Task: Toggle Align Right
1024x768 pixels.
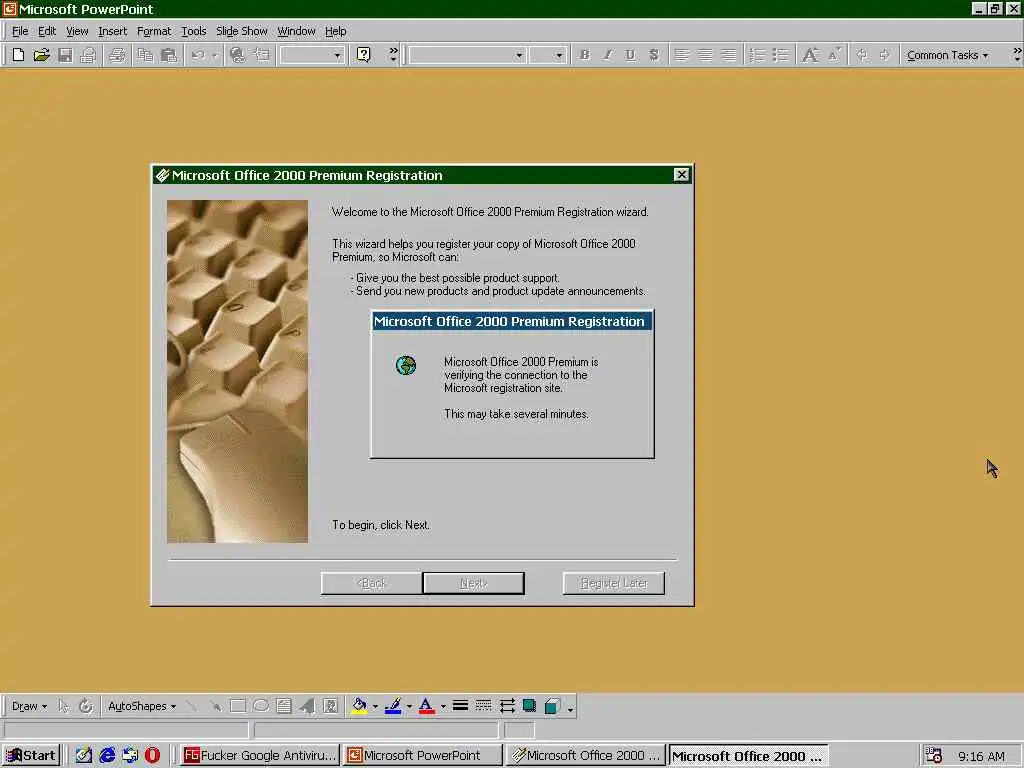Action: [728, 55]
